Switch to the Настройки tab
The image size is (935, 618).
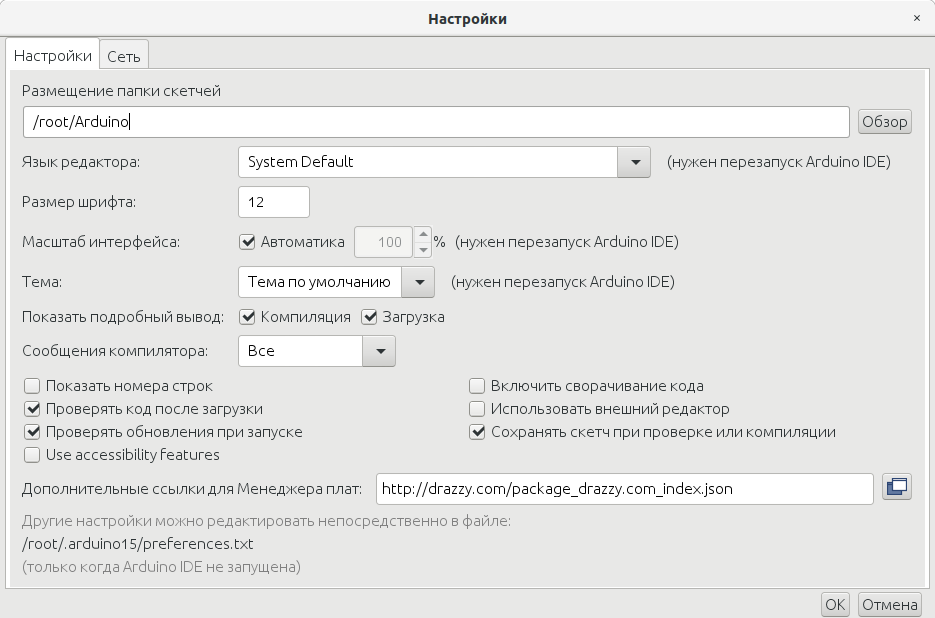click(x=52, y=55)
